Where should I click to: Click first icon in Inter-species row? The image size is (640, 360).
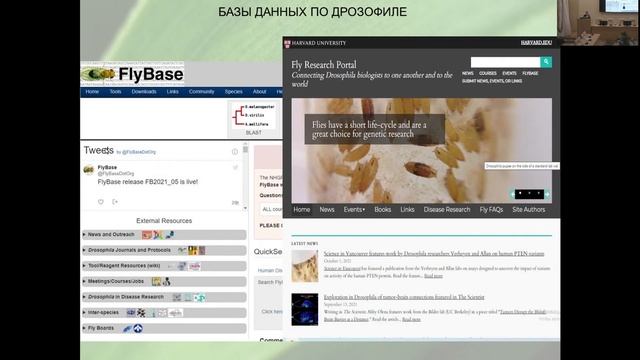[131, 313]
